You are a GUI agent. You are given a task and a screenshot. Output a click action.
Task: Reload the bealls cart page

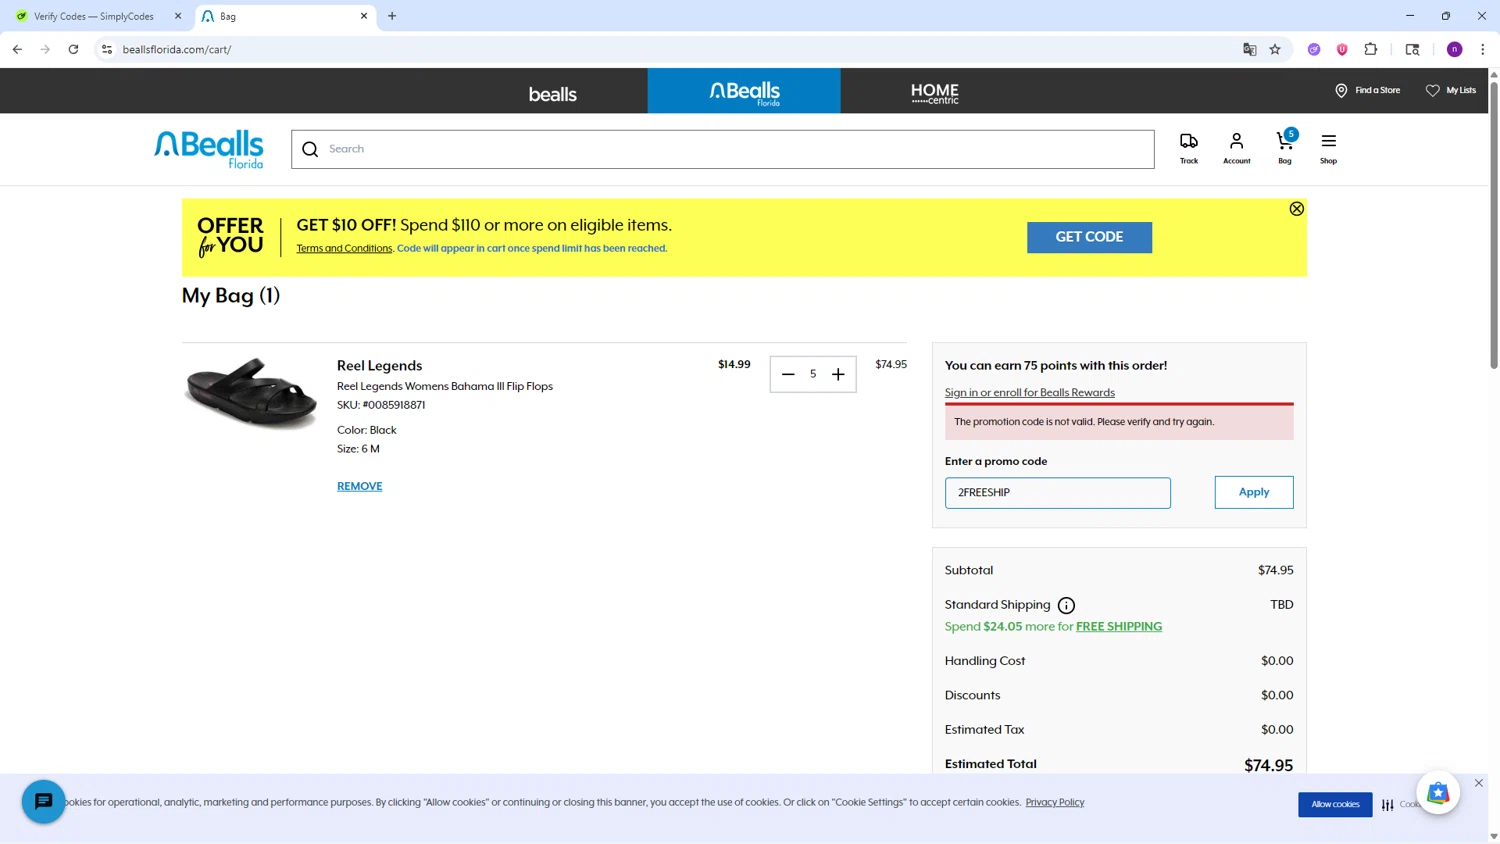[x=73, y=49]
